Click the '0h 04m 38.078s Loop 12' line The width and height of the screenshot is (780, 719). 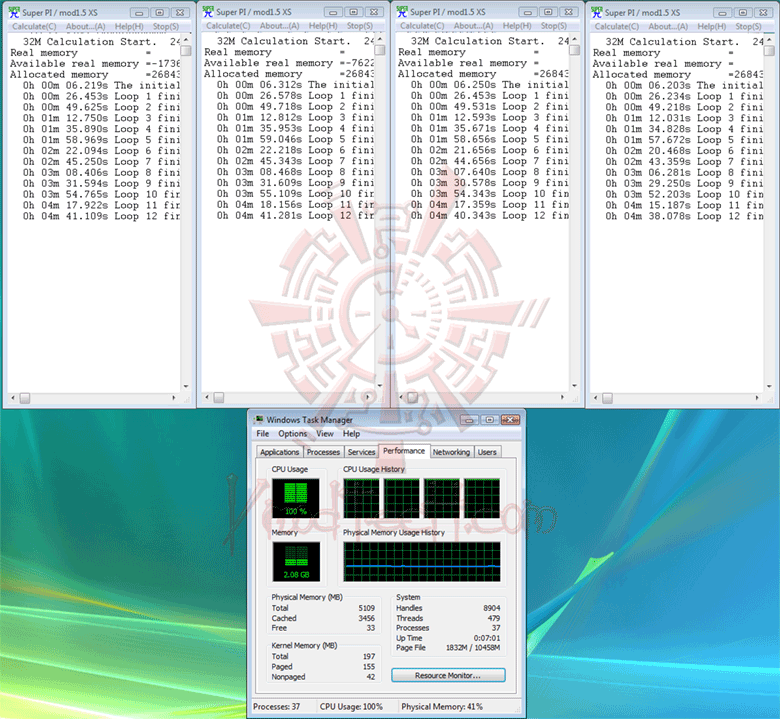[x=684, y=216]
